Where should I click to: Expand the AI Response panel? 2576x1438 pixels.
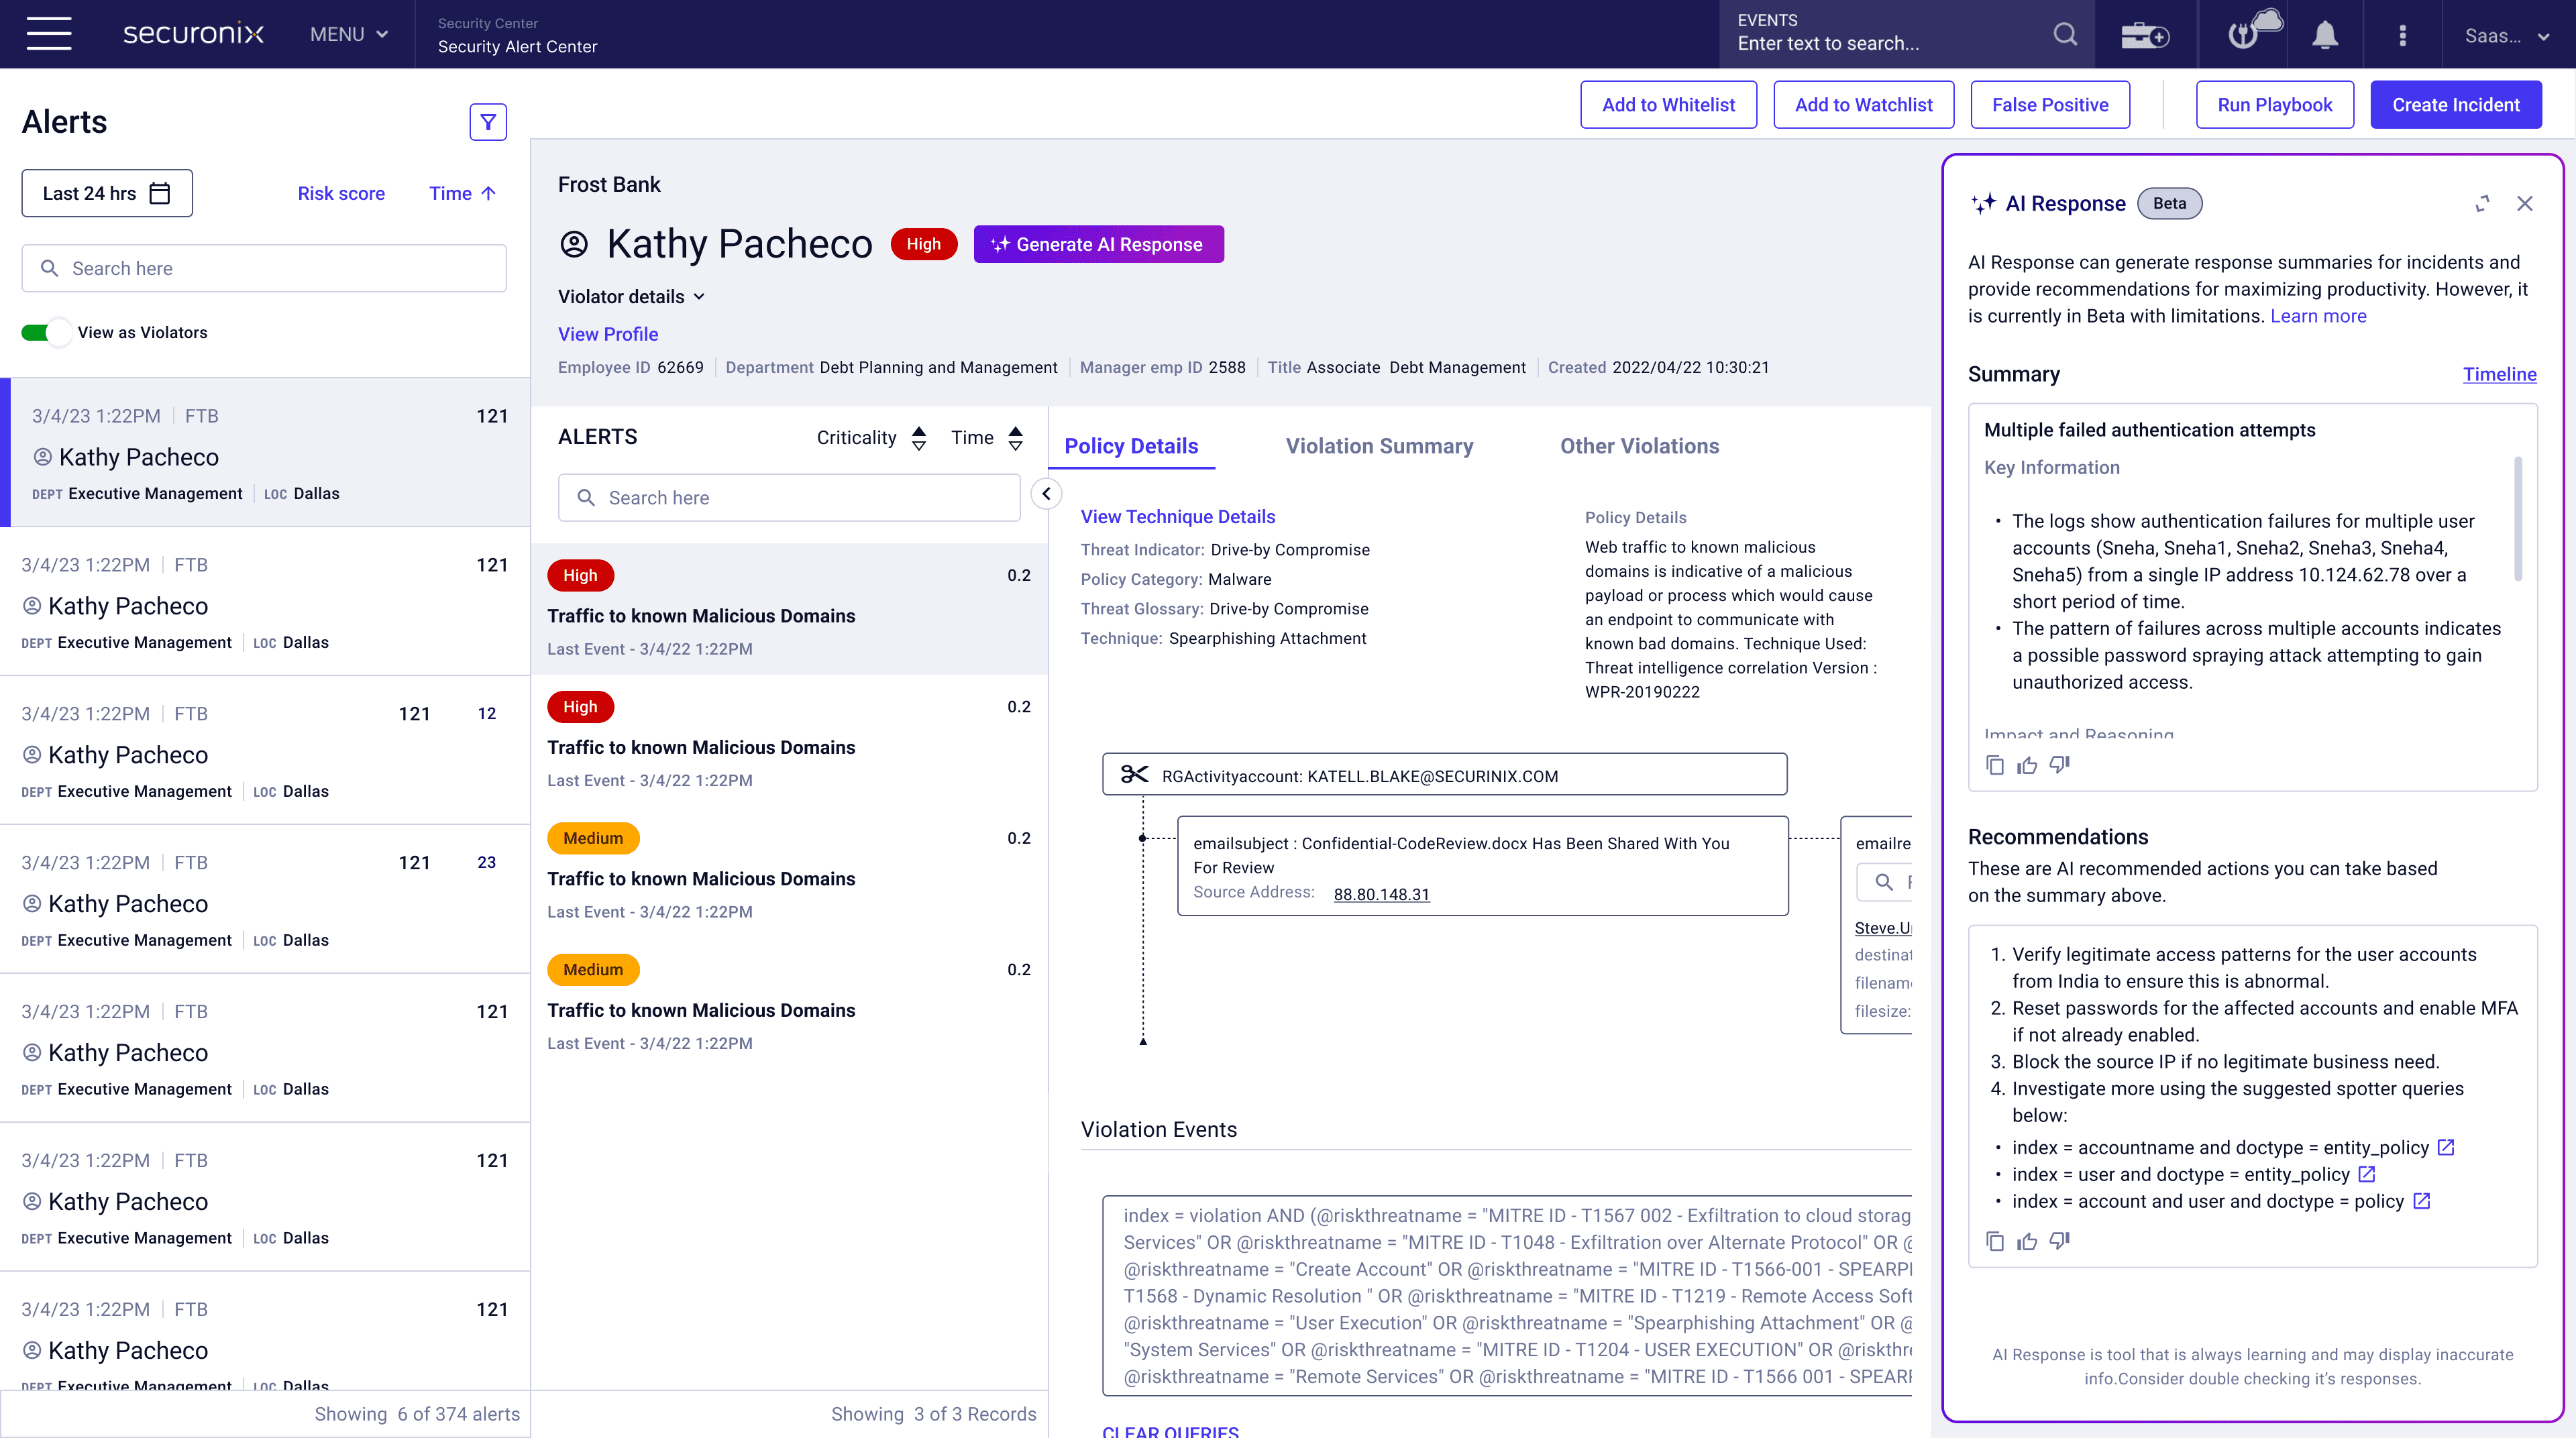click(2482, 204)
